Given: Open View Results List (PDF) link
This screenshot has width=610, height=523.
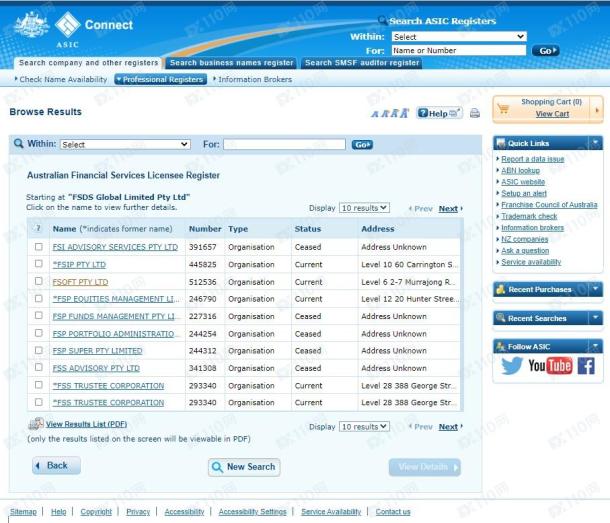Looking at the screenshot, I should pyautogui.click(x=86, y=424).
